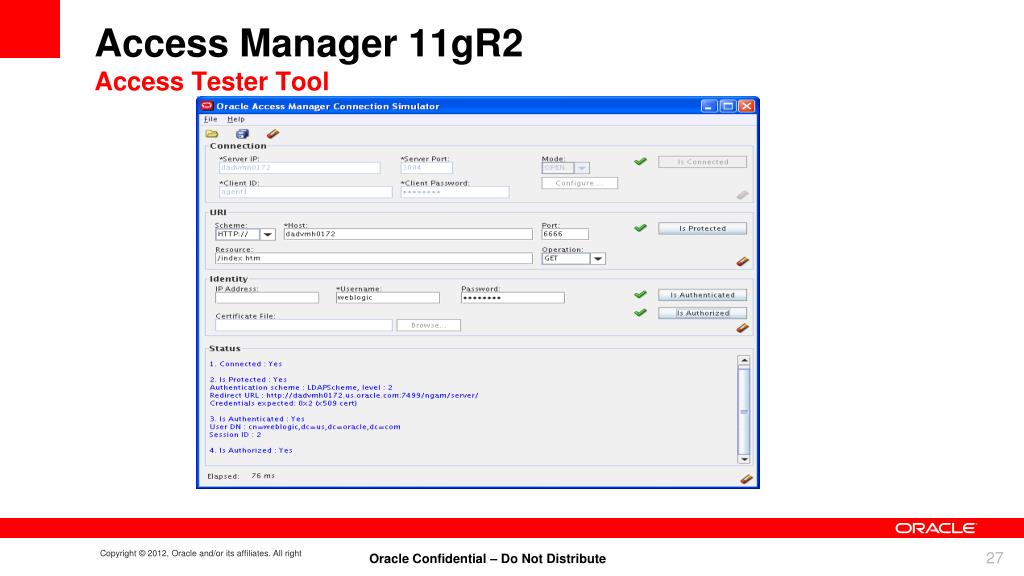Click the Is Protected button
This screenshot has width=1024, height=576.
coord(702,229)
